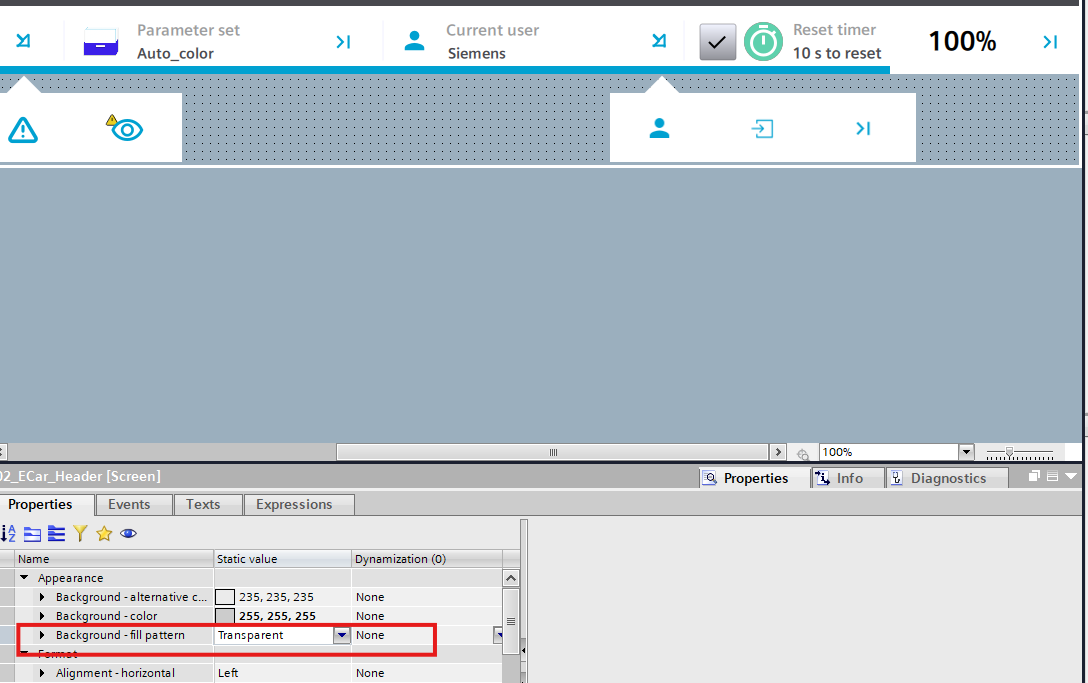The width and height of the screenshot is (1088, 683).
Task: Click the background color swatch for 255, 255, 255
Action: click(225, 616)
